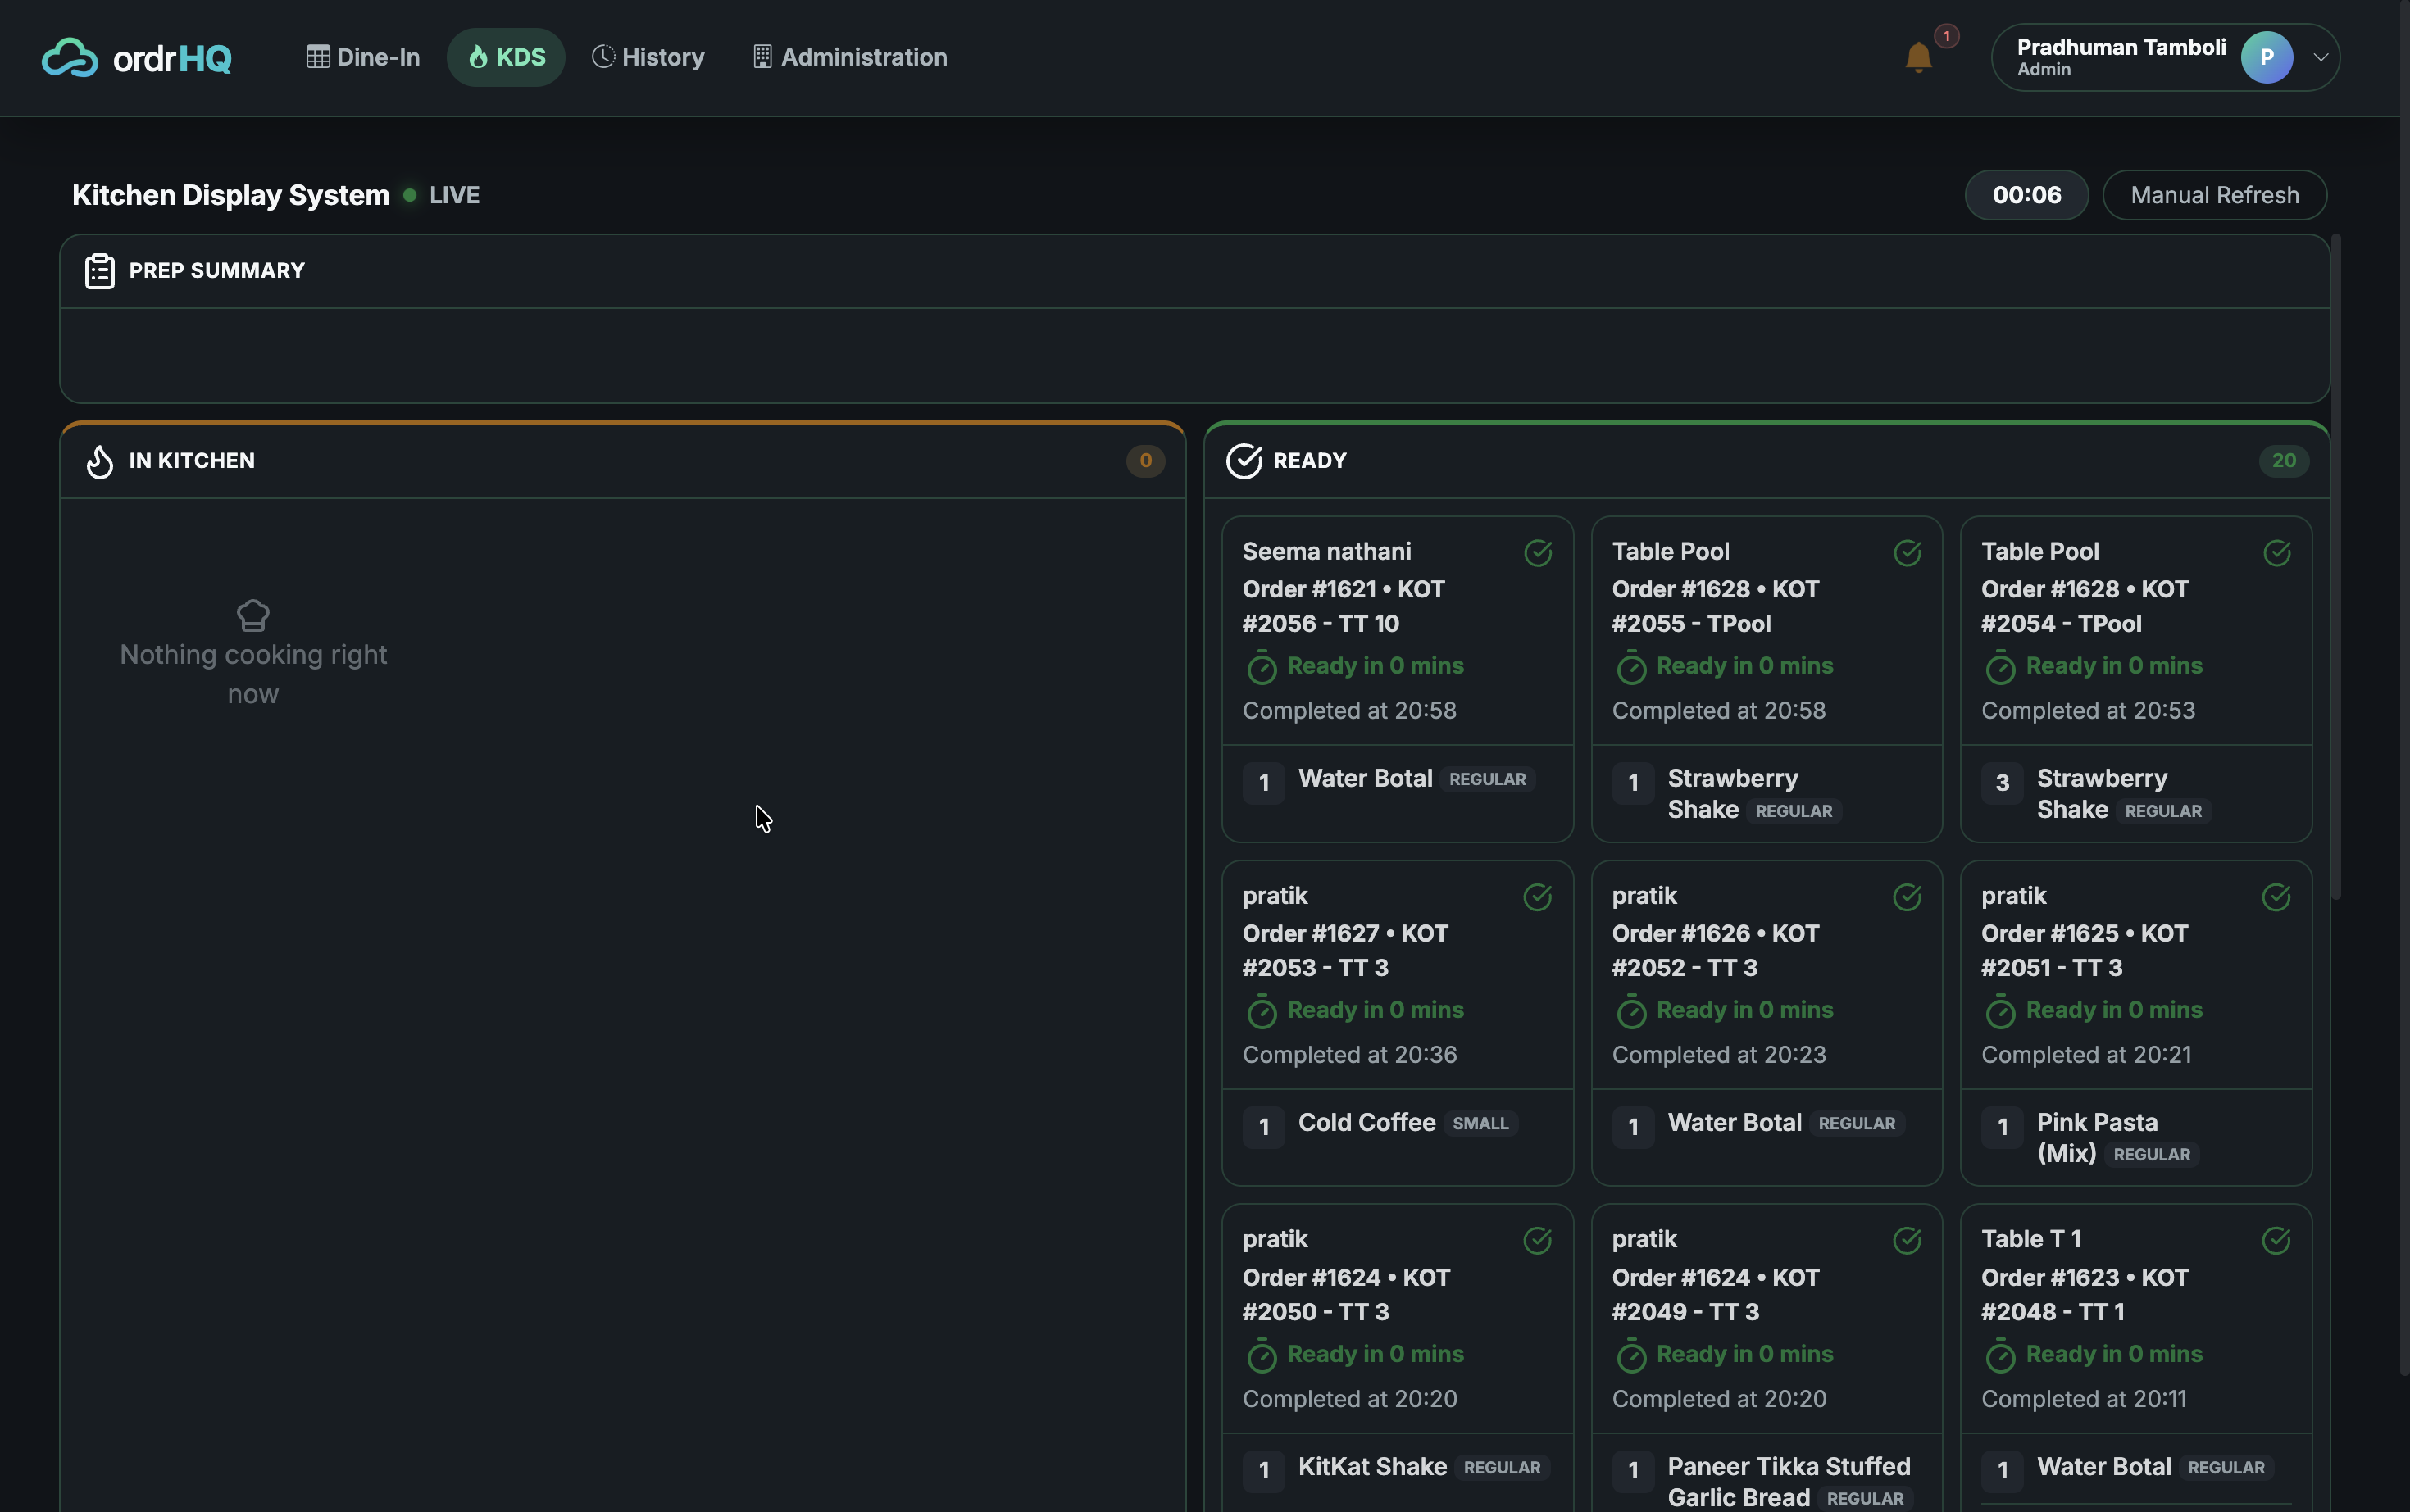Switch to the Dine-In tab
This screenshot has width=2410, height=1512.
coord(363,57)
